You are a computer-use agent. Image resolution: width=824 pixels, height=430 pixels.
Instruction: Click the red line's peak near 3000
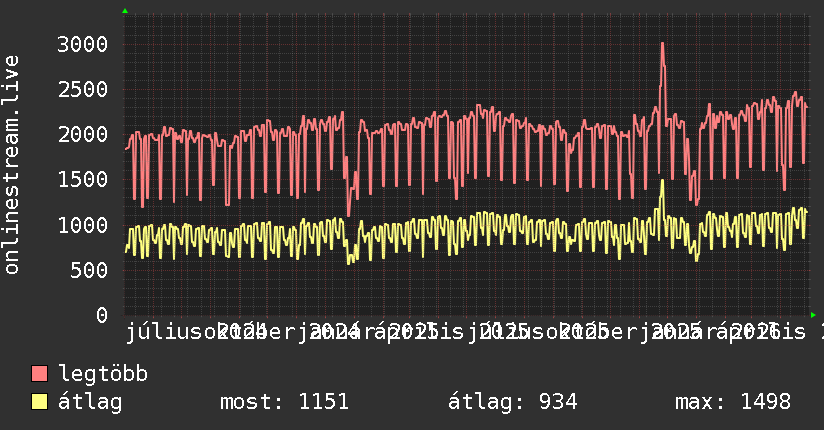(x=663, y=45)
